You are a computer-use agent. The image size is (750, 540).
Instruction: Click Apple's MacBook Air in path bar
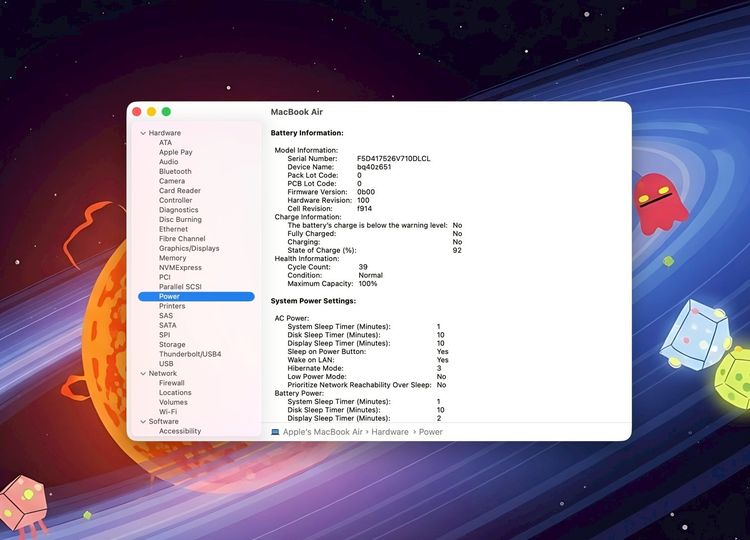pos(322,432)
